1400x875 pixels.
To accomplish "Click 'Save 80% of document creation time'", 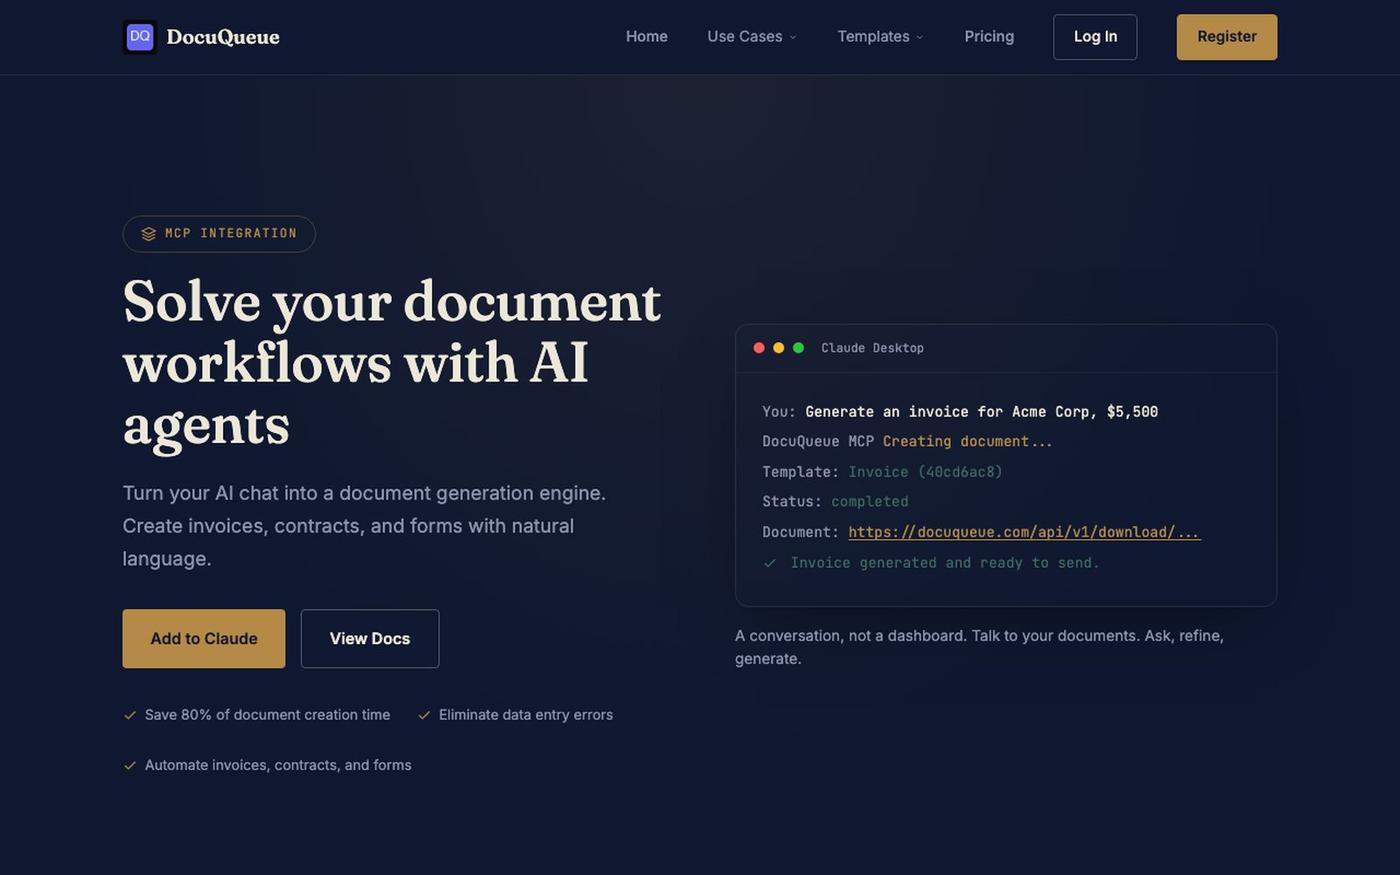I will 267,715.
